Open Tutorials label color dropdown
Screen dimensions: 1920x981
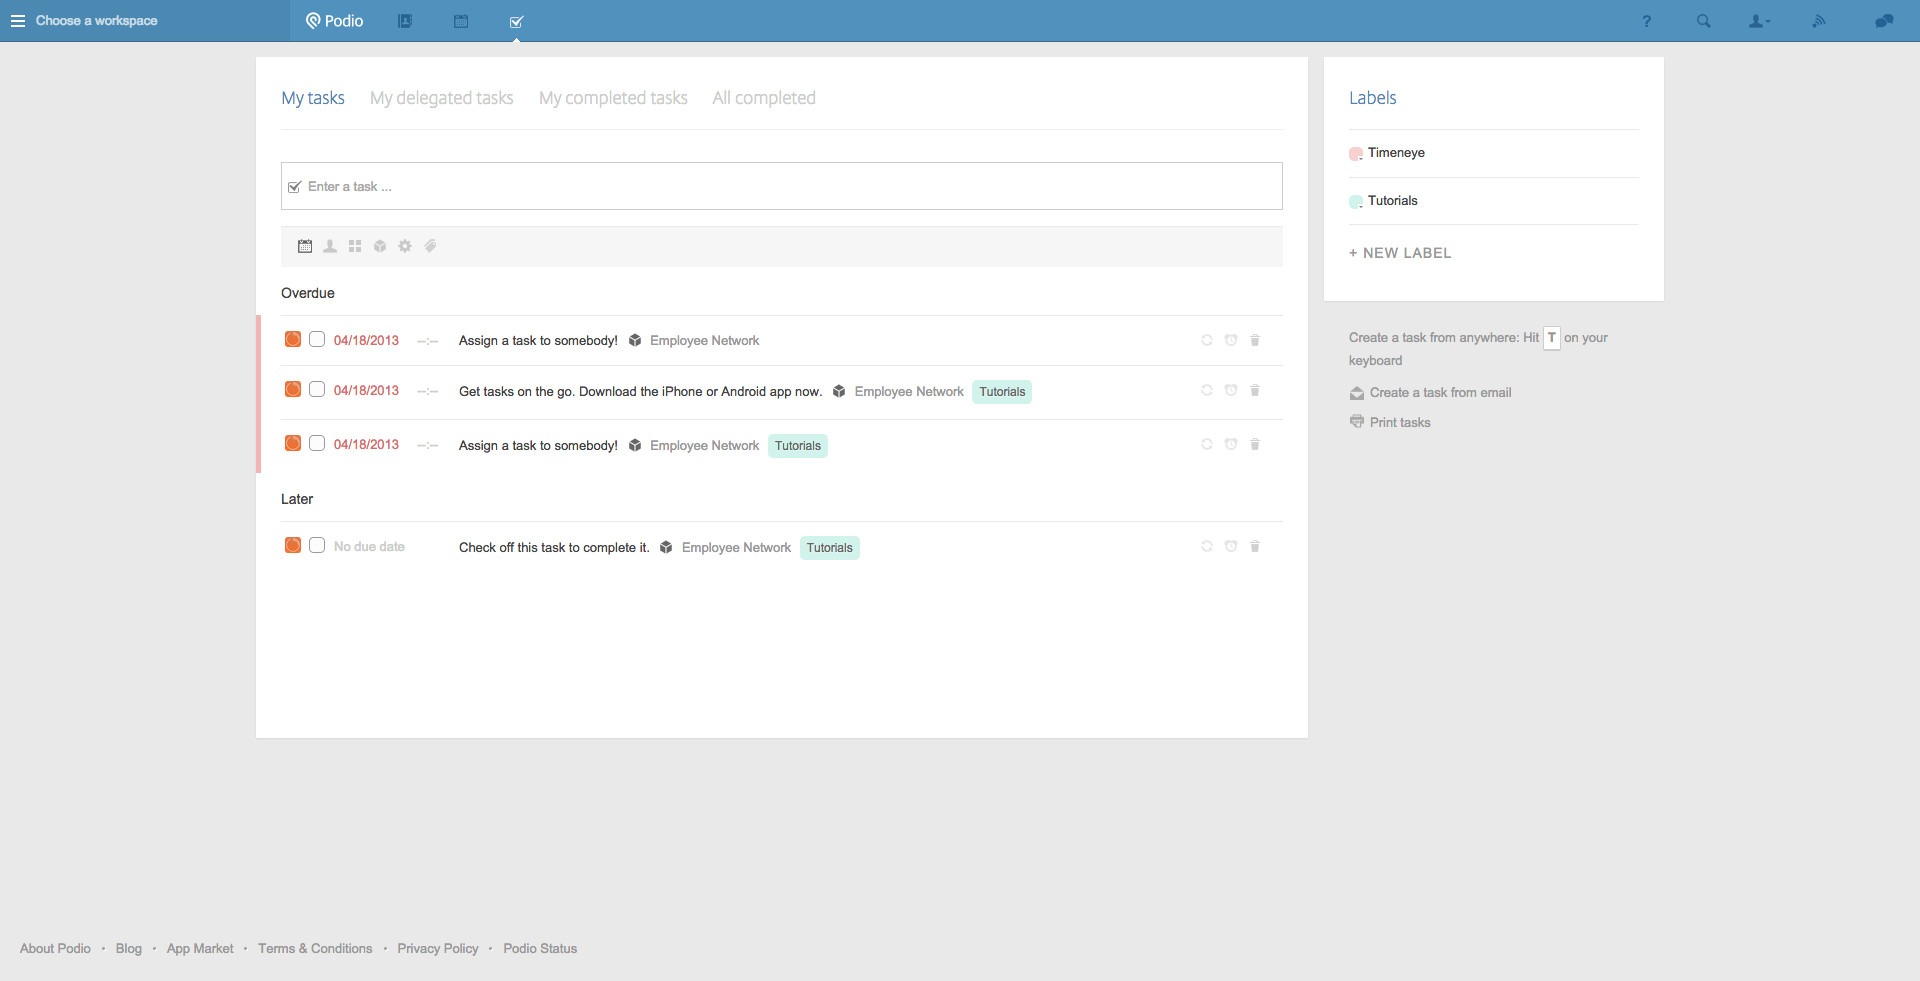1356,202
